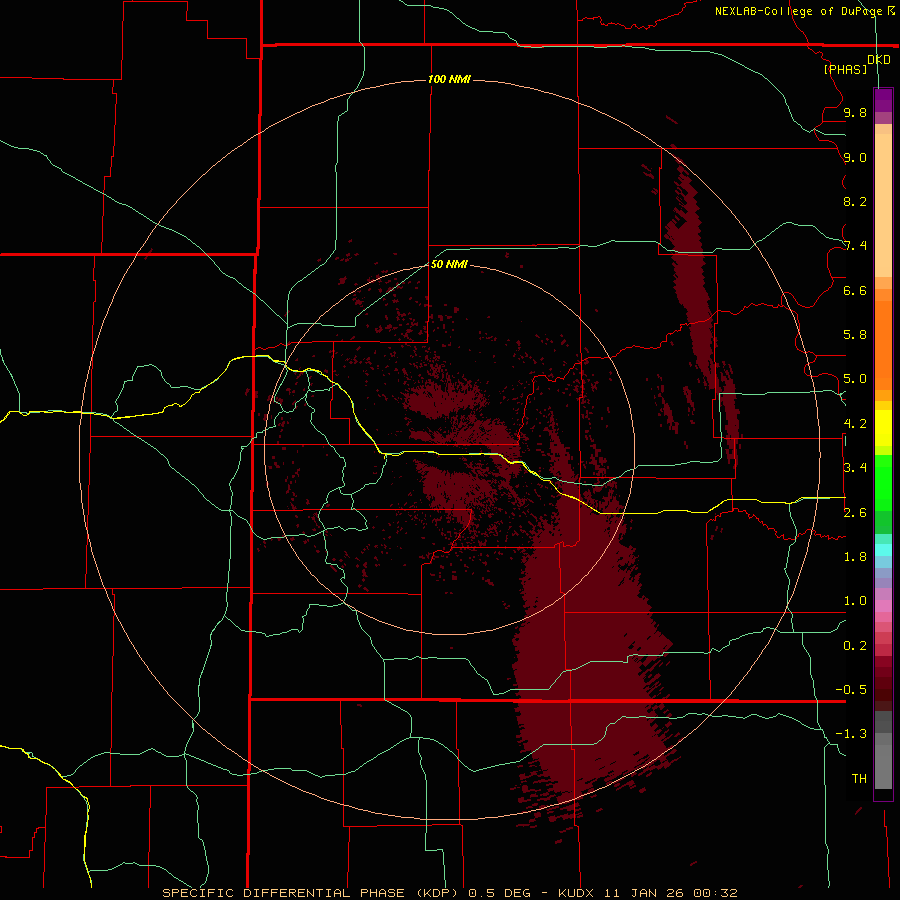Click the 11 JAN 26 date text
900x900 pixels.
[x=643, y=893]
